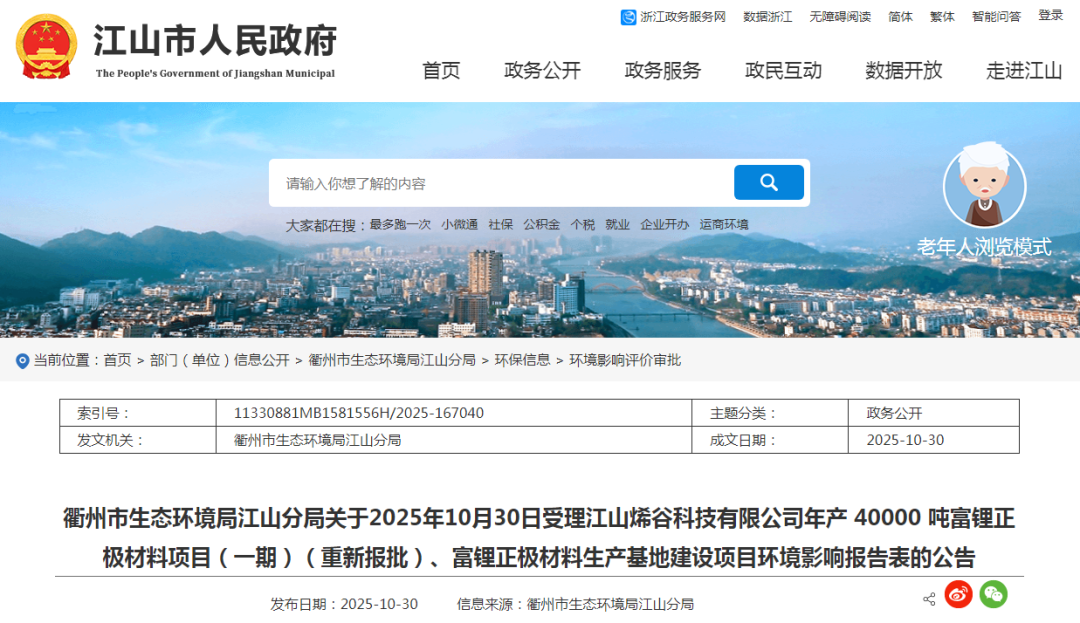Image resolution: width=1080 pixels, height=623 pixels.
Task: Share the announcement via WeChat icon
Action: click(x=993, y=594)
